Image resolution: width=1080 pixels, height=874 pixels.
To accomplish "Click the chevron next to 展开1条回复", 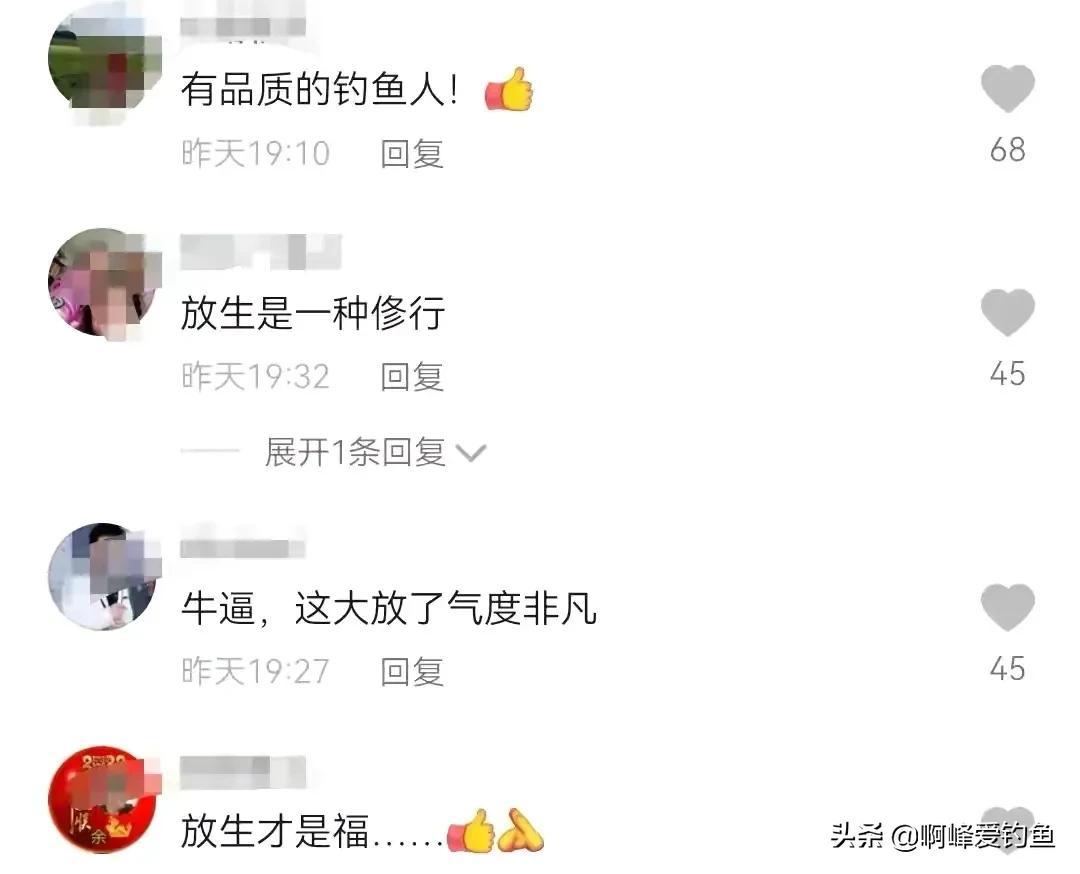I will (x=472, y=453).
